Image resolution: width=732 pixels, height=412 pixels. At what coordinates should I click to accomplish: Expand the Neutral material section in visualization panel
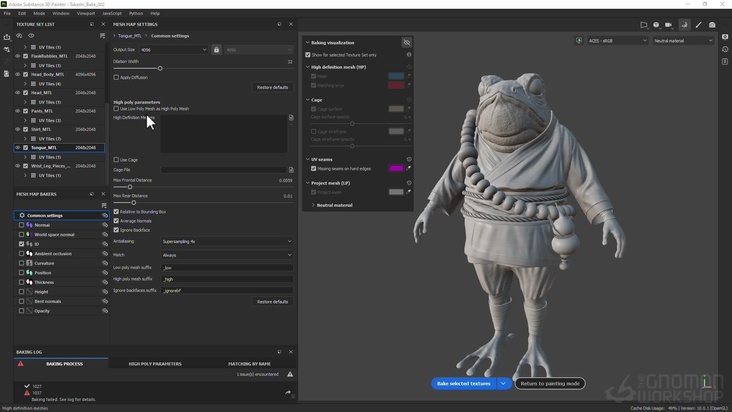(313, 205)
